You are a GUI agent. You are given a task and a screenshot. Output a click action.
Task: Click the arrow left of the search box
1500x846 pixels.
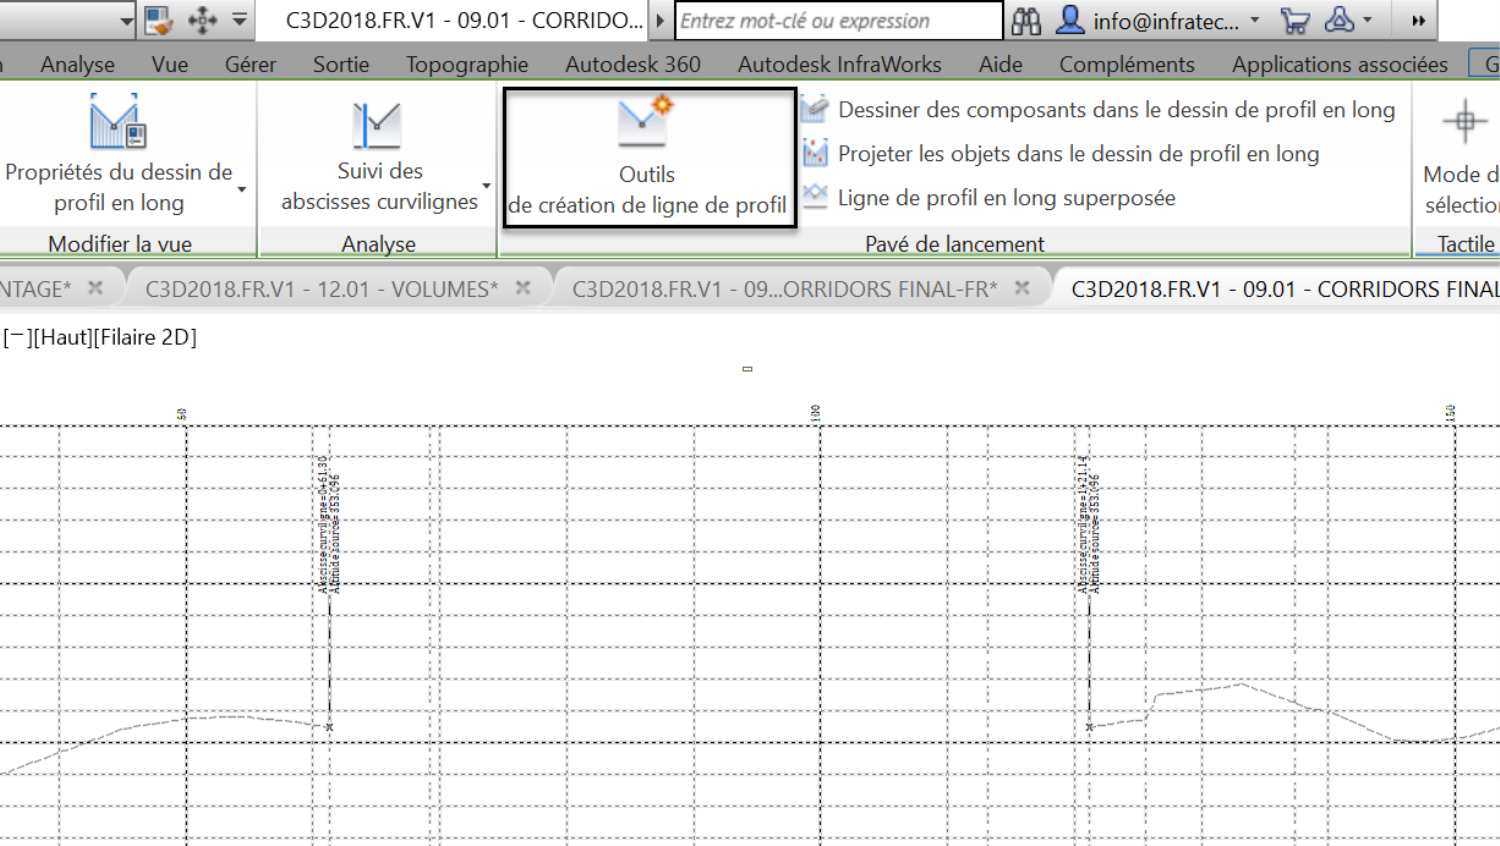point(660,20)
